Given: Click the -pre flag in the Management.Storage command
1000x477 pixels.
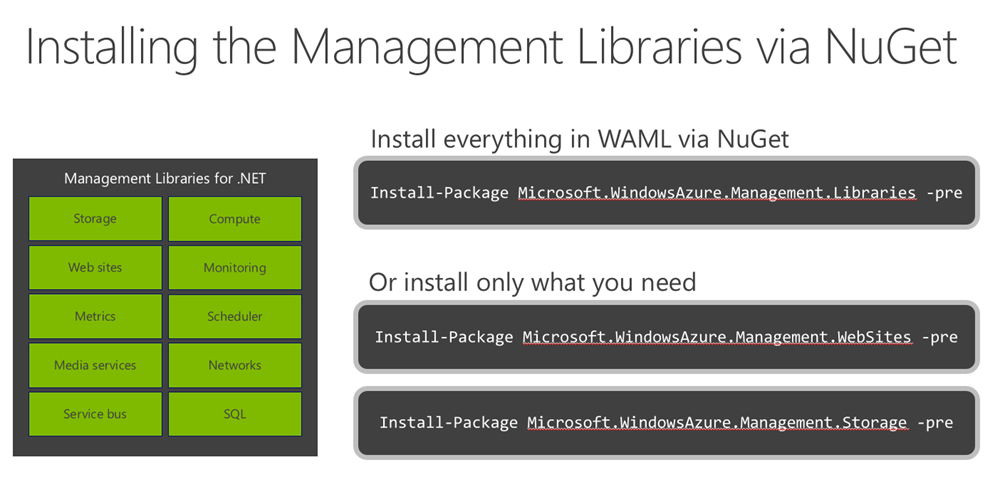Looking at the screenshot, I should click(934, 423).
